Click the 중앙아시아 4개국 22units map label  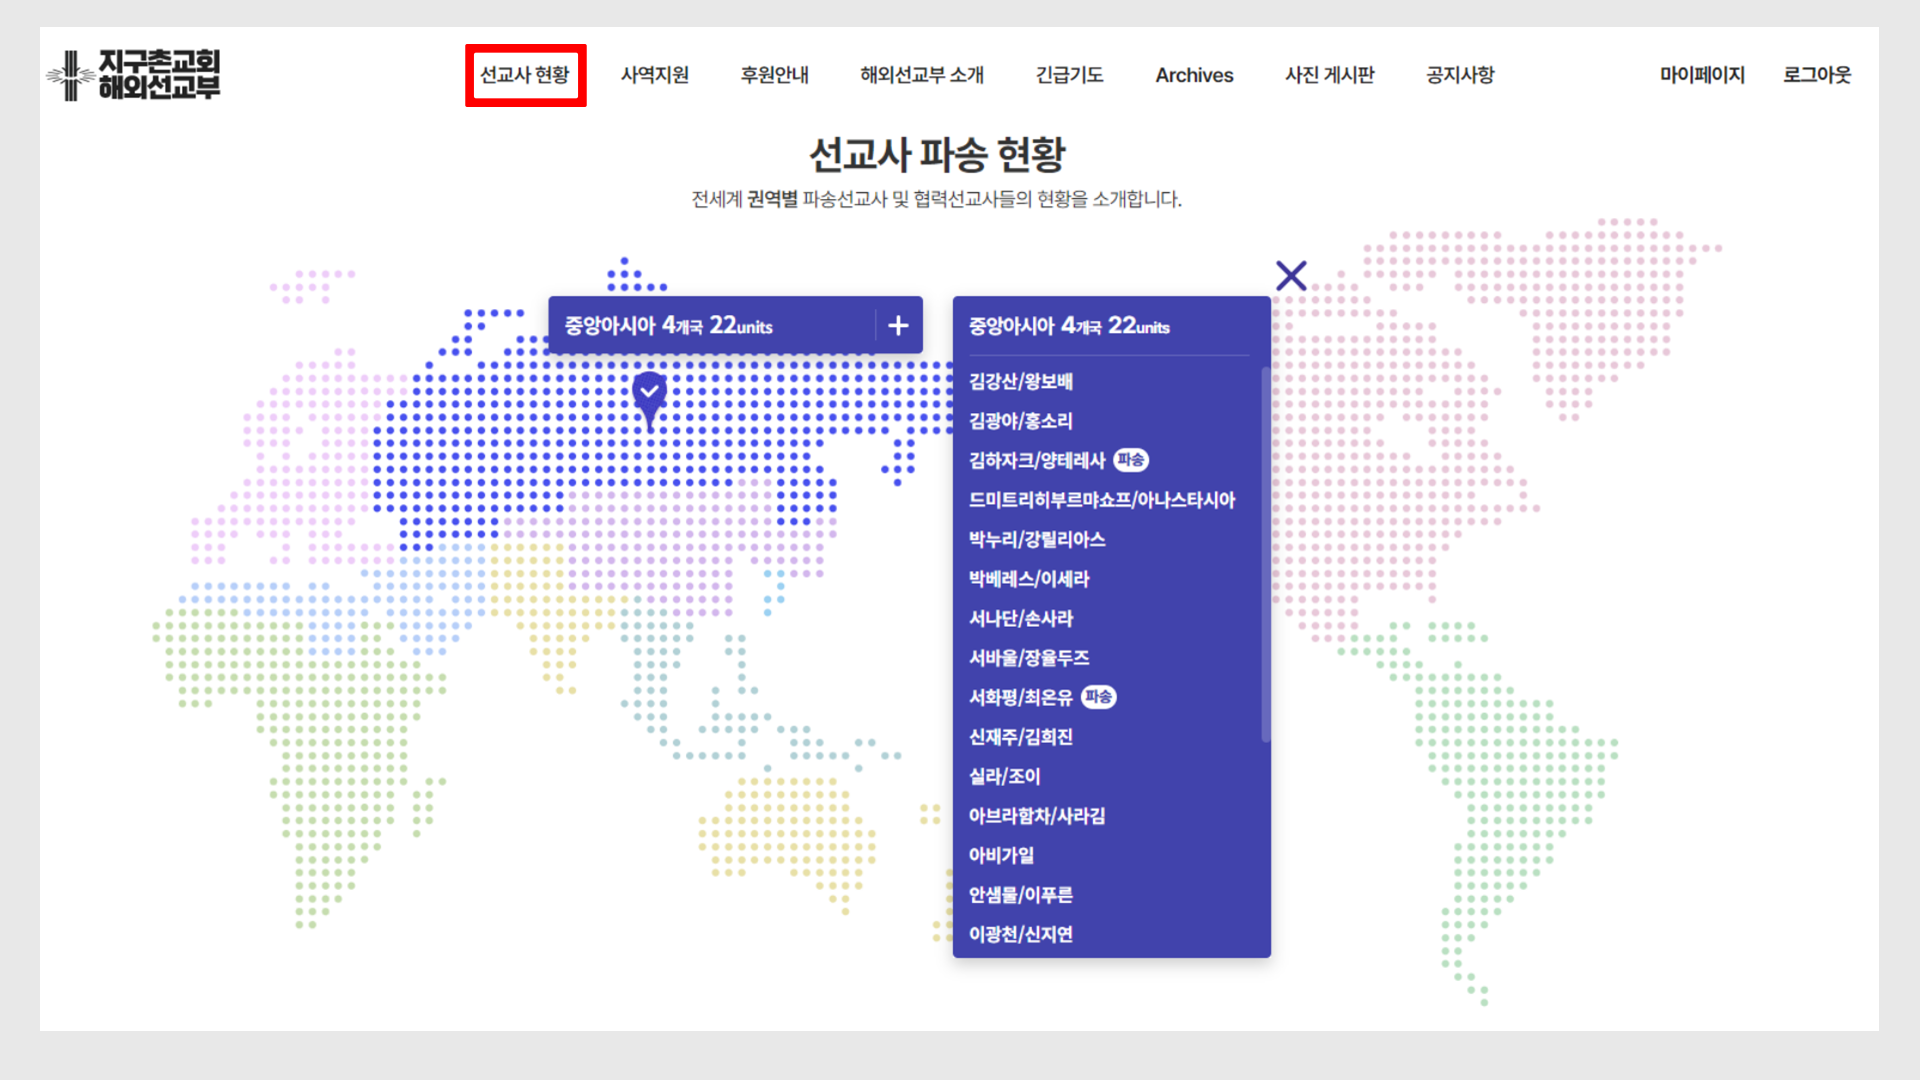pos(668,325)
